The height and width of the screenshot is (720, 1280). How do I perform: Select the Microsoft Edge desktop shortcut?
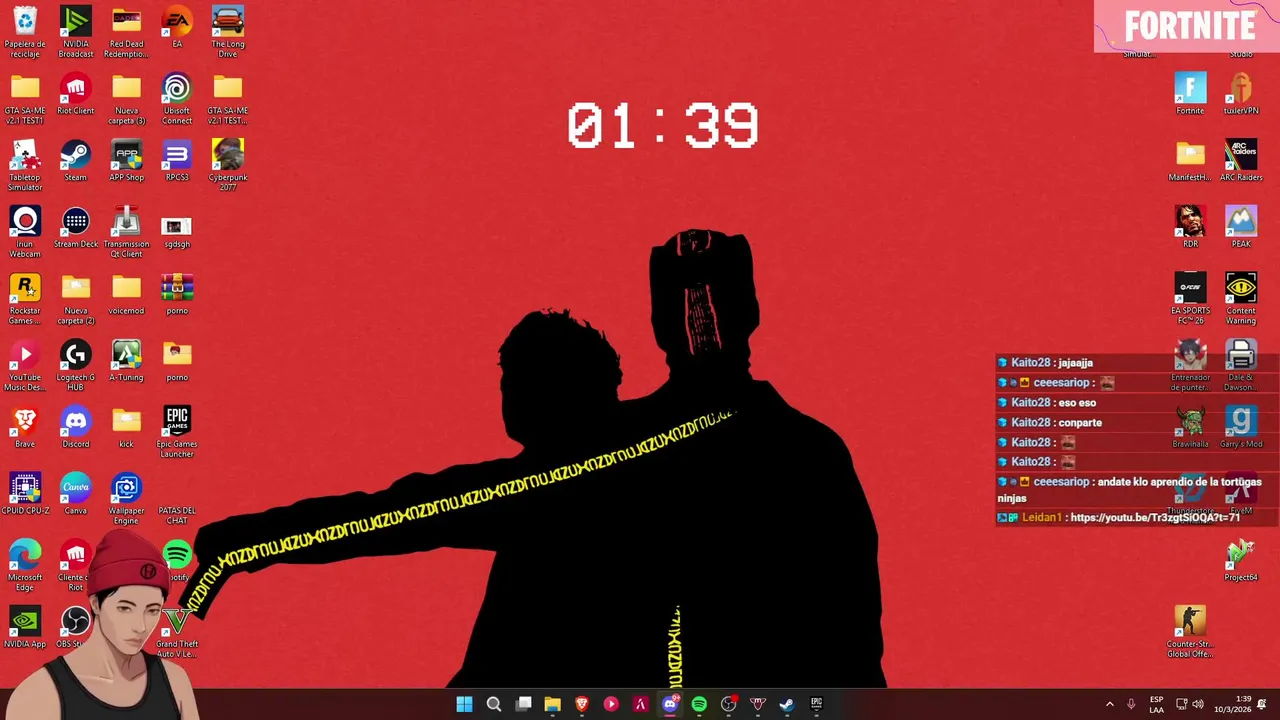(x=25, y=565)
